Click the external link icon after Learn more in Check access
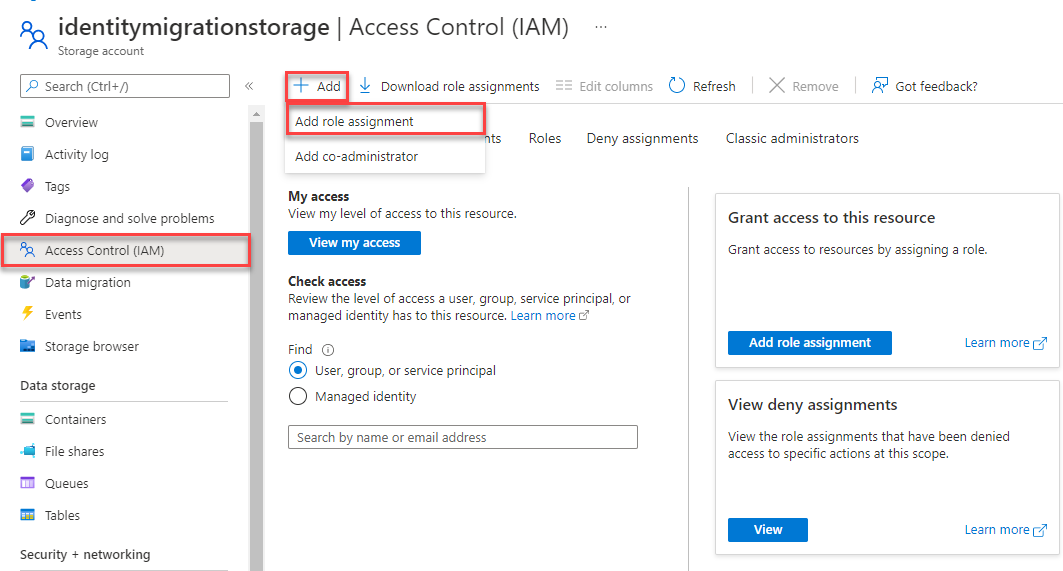Viewport: 1063px width, 571px height. pyautogui.click(x=584, y=315)
